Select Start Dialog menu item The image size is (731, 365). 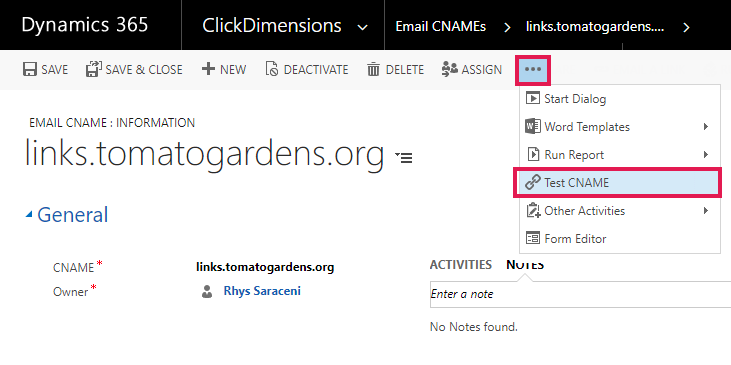pyautogui.click(x=620, y=99)
